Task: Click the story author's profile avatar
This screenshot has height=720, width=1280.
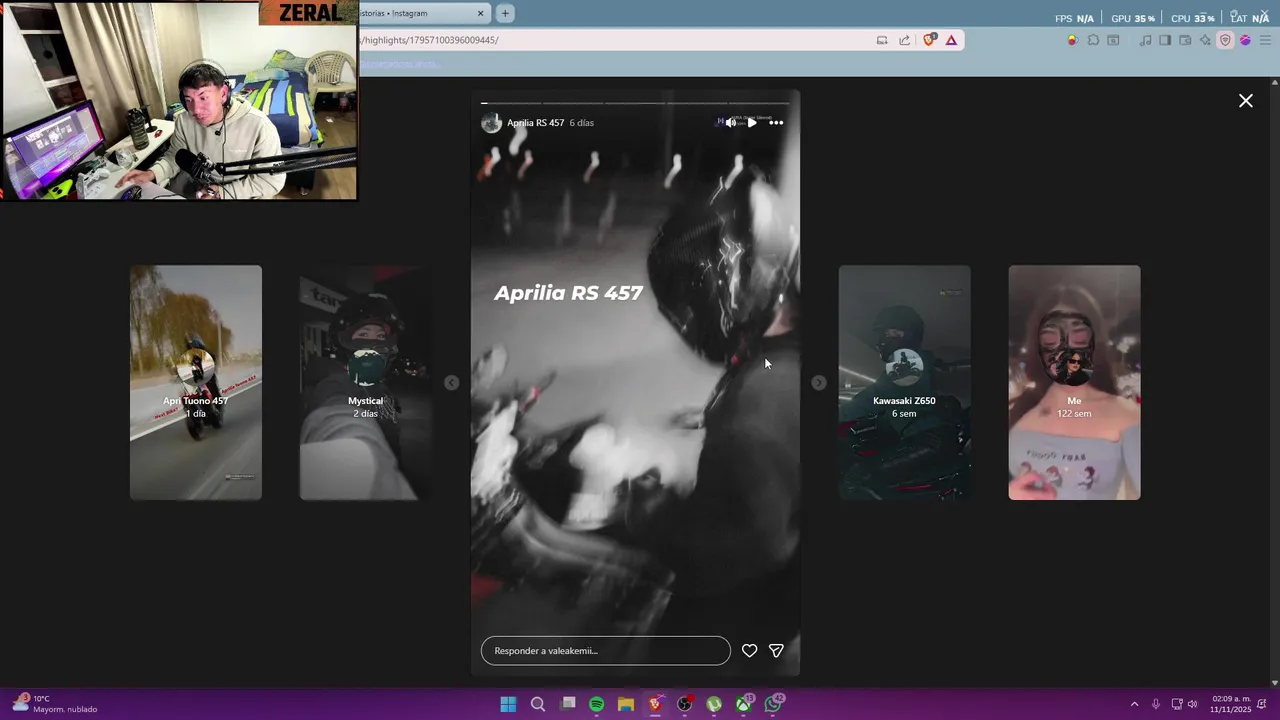Action: point(491,123)
